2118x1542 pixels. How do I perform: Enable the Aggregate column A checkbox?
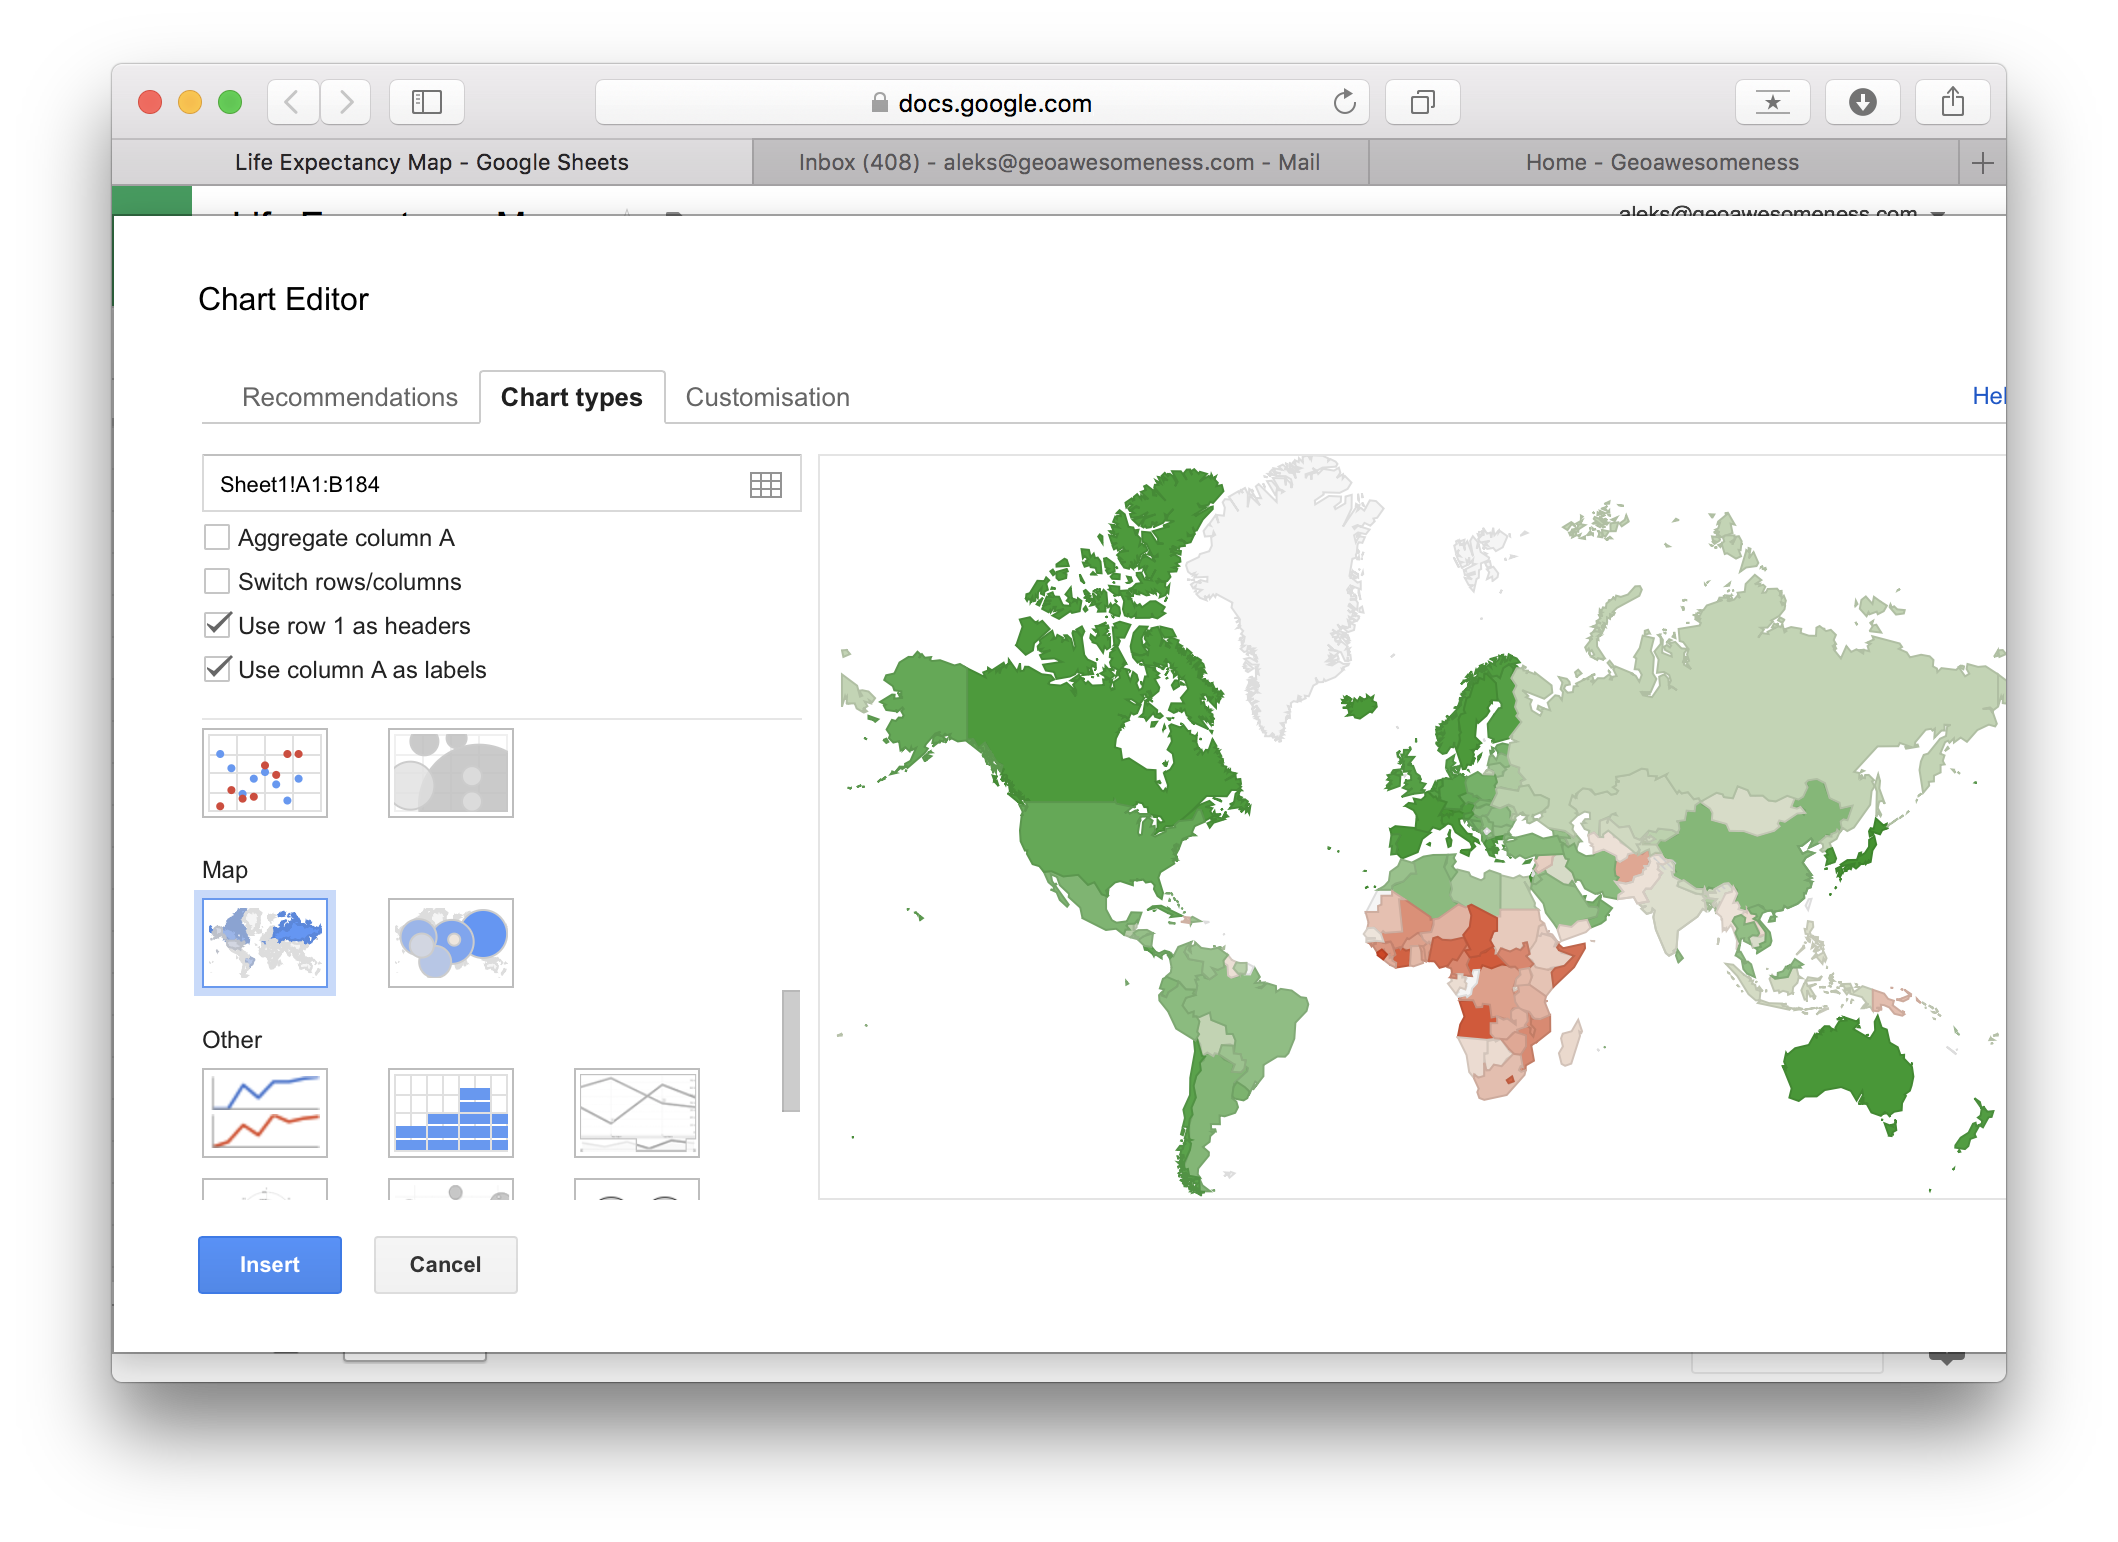(219, 536)
